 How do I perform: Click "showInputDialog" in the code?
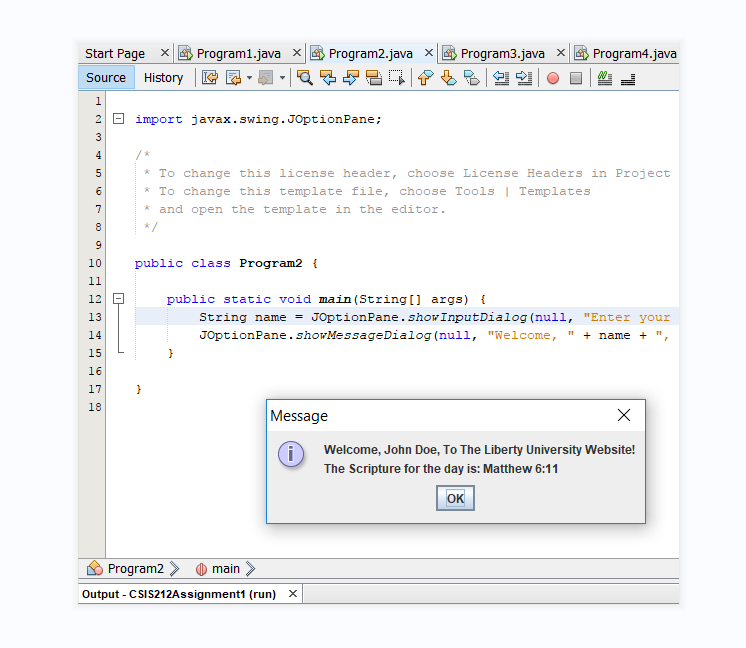(467, 317)
